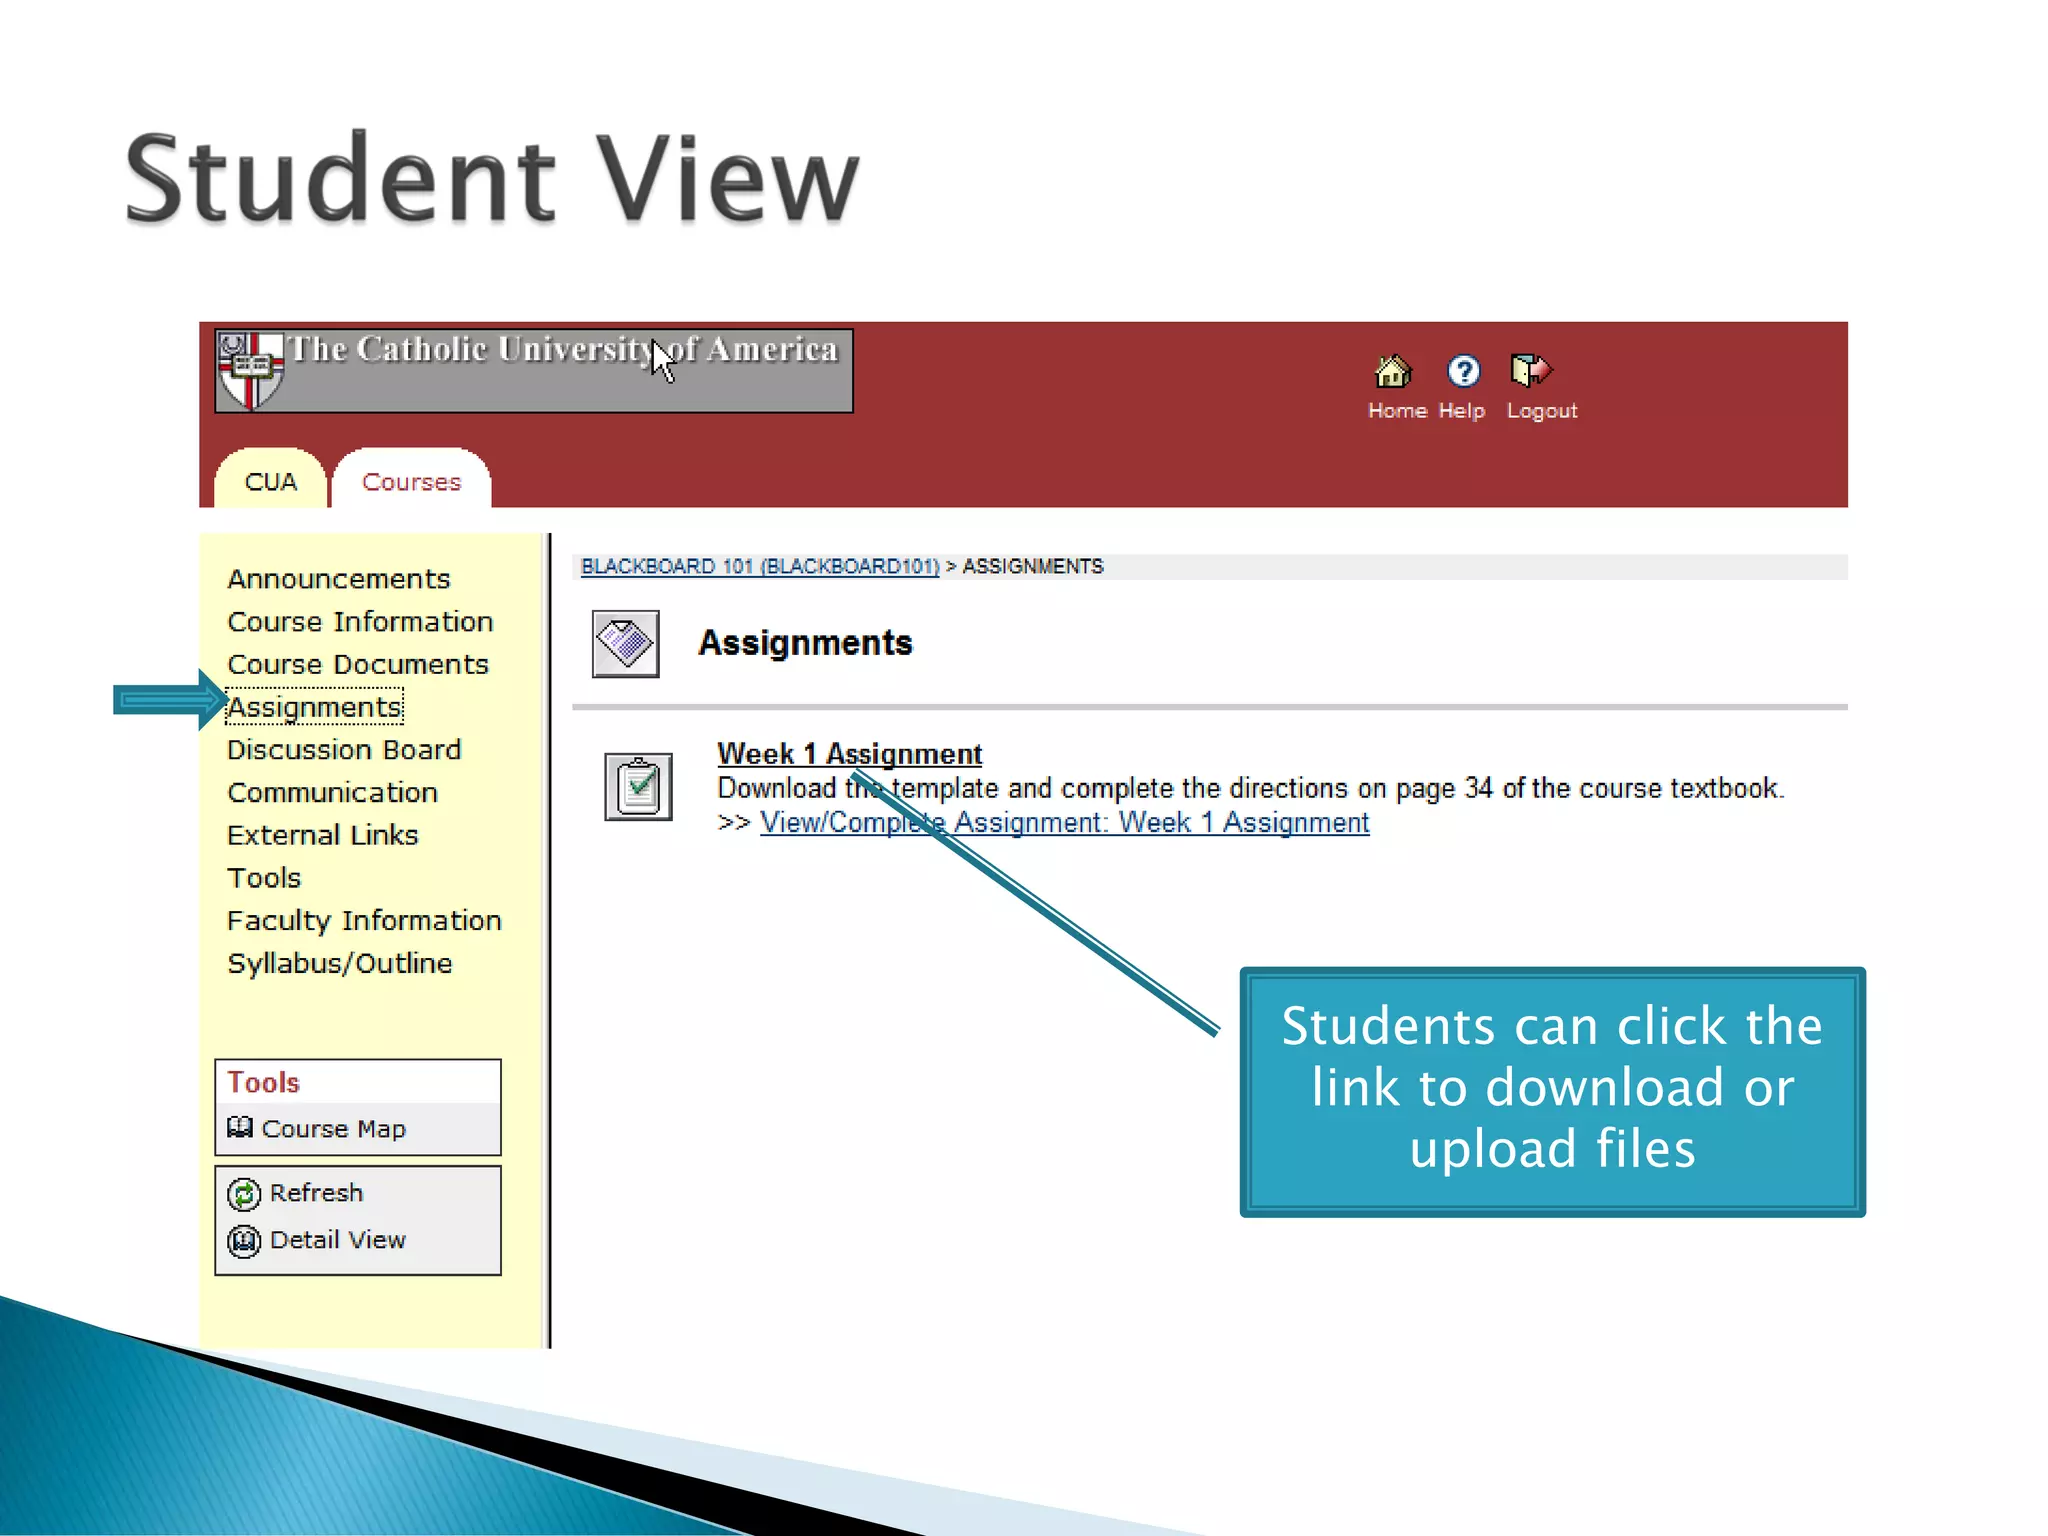
Task: Click the Home house icon
Action: point(1392,371)
